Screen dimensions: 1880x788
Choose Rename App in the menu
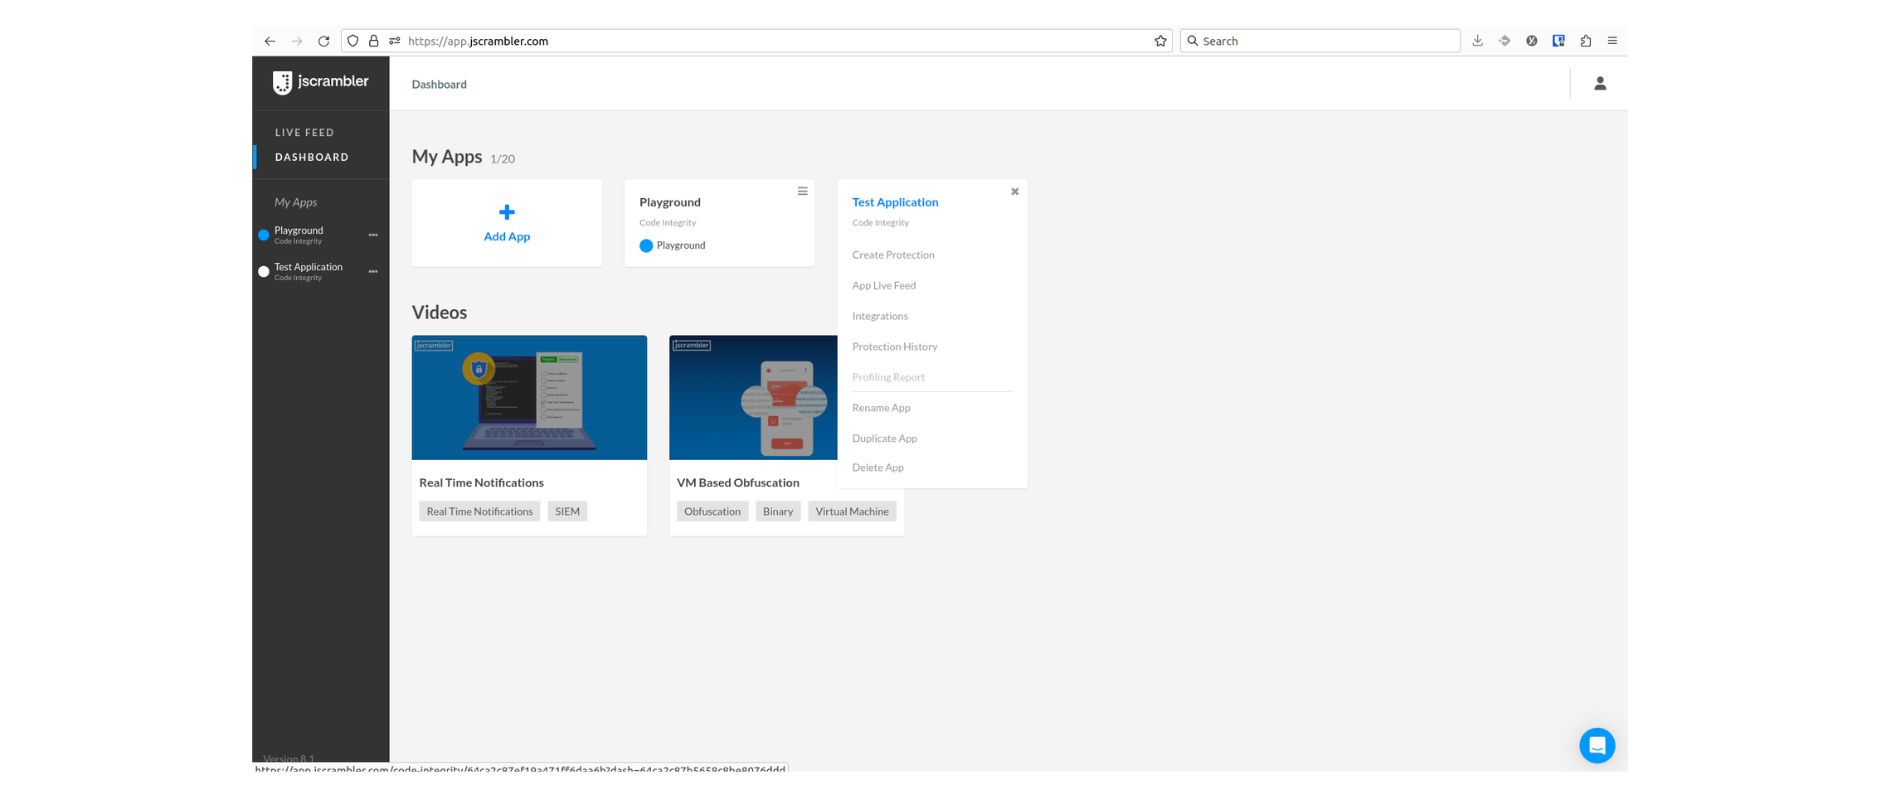(881, 408)
